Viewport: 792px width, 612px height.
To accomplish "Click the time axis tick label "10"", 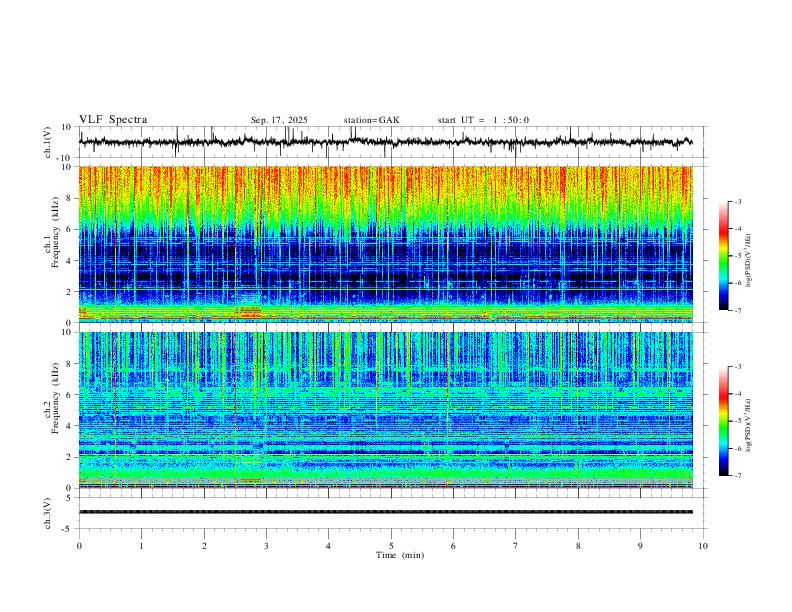I will 703,546.
